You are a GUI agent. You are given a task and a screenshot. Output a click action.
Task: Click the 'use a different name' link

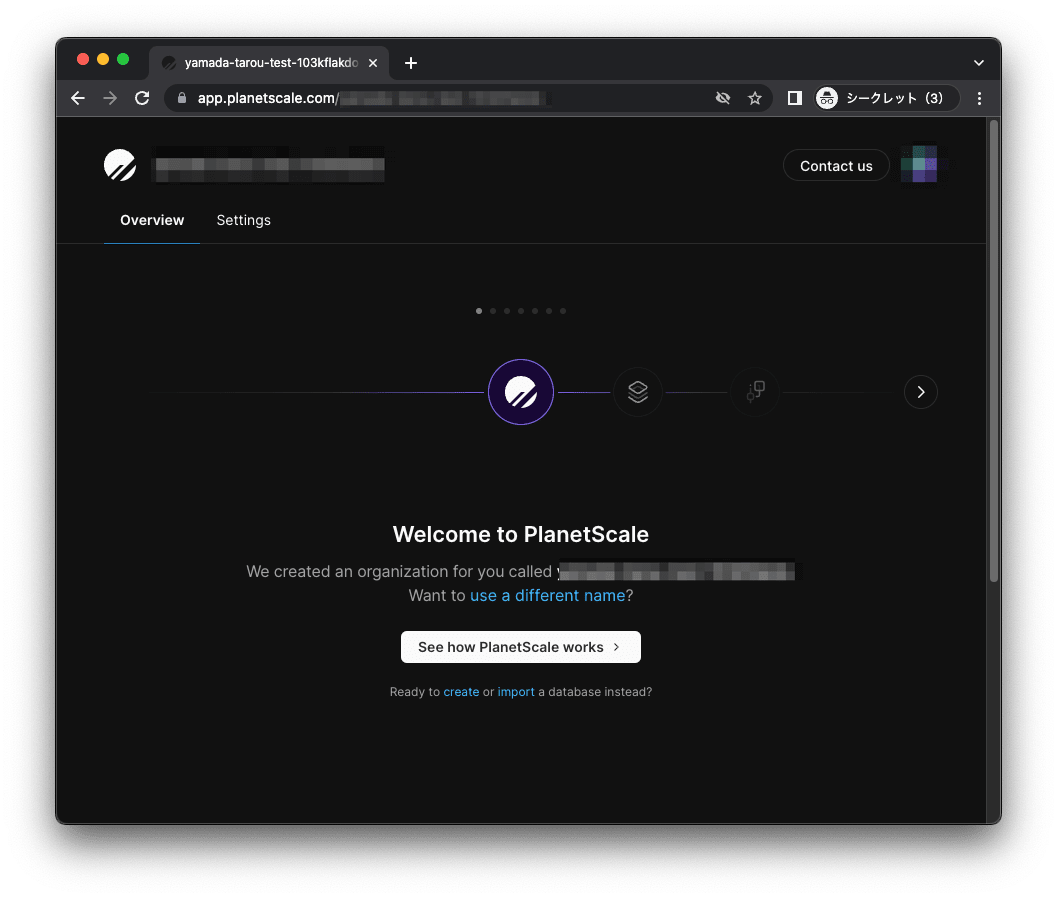pyautogui.click(x=547, y=596)
